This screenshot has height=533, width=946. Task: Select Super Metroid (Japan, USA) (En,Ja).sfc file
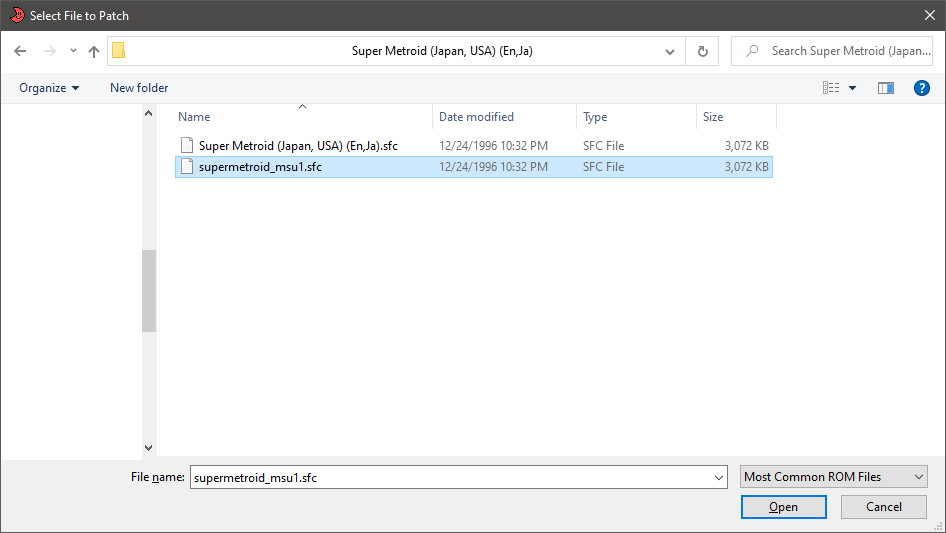[x=298, y=146]
